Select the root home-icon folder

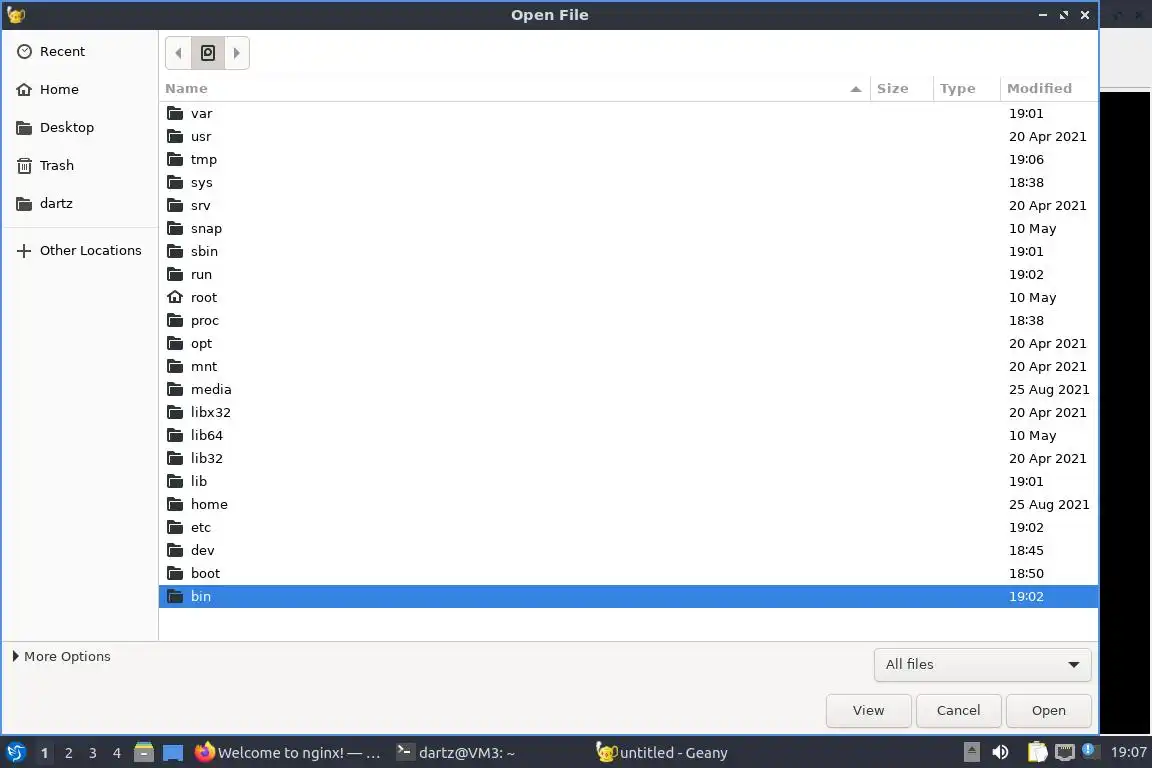click(x=175, y=297)
